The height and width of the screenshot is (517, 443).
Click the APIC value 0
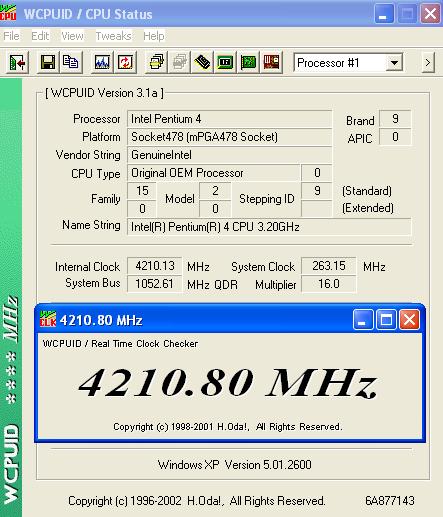[395, 137]
